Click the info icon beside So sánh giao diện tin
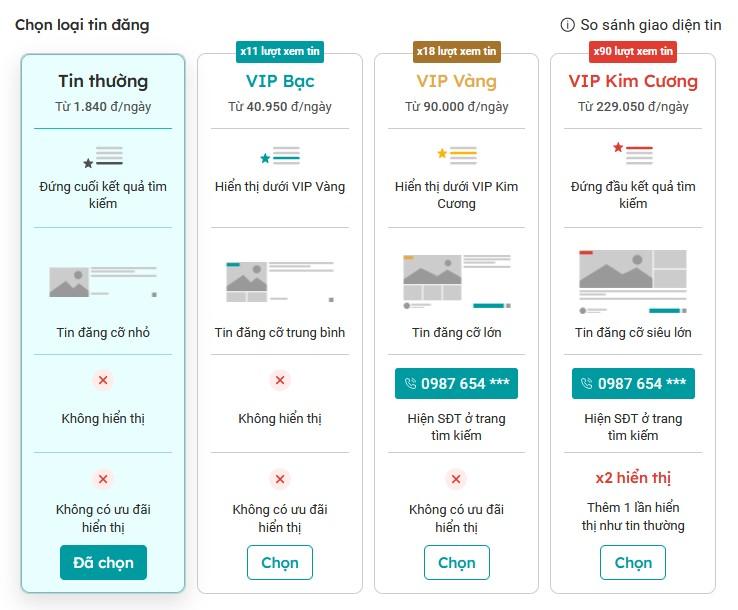738x610 pixels. (568, 25)
